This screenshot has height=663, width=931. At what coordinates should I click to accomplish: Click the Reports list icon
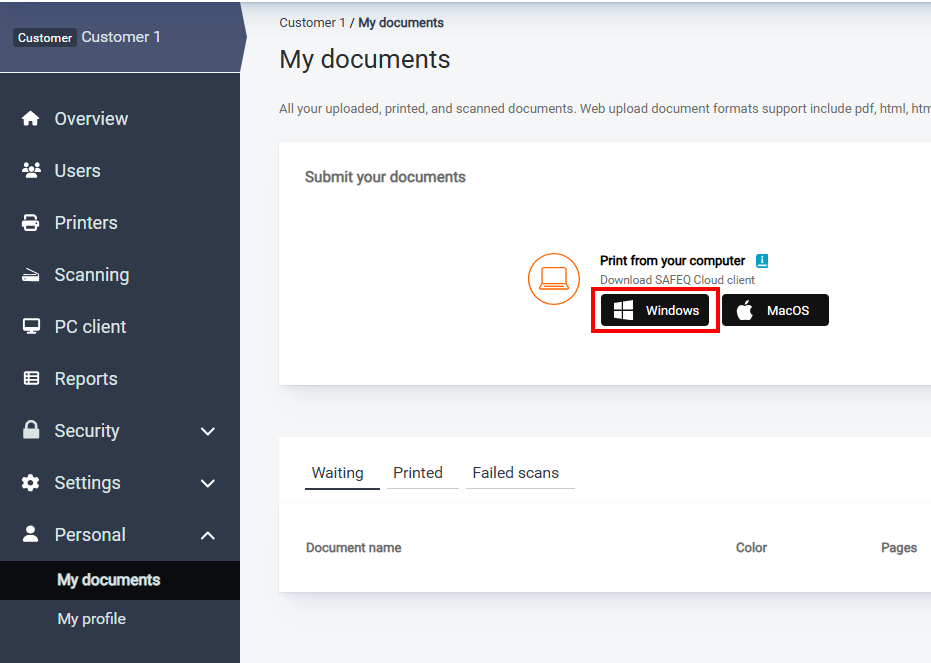click(x=31, y=379)
